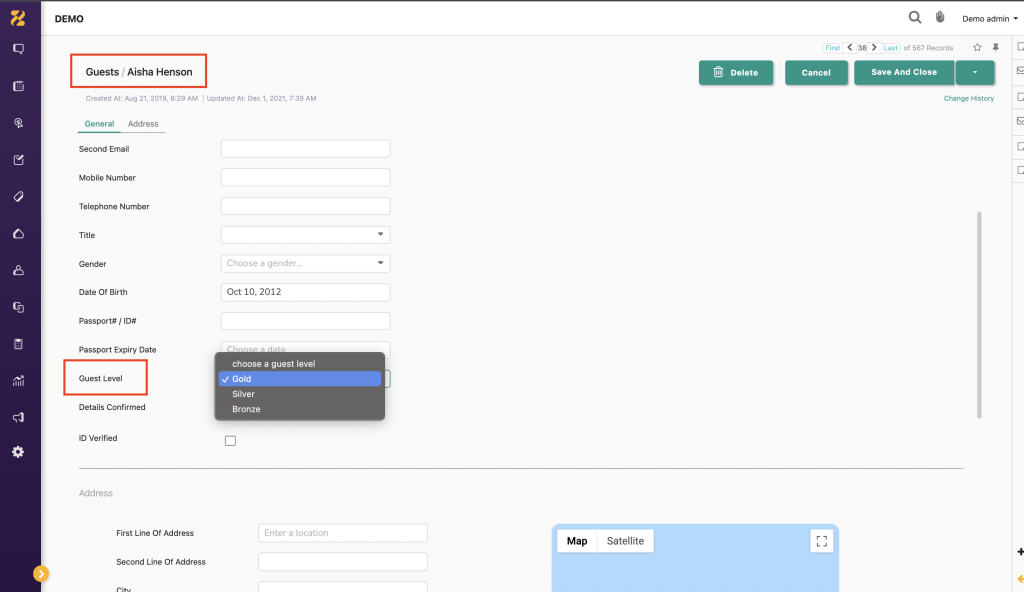Click the Date Of Birth field
Viewport: 1024px width, 592px height.
306,292
